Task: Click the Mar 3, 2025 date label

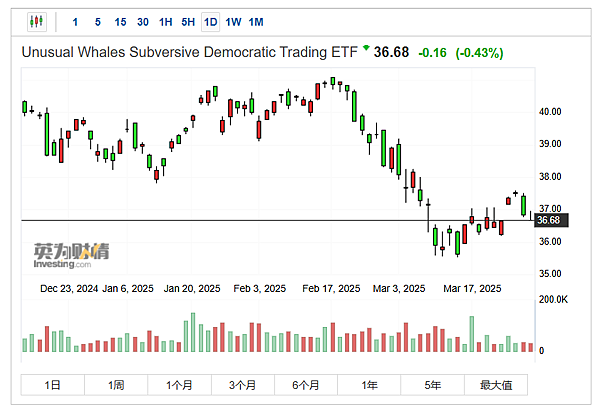Action: tap(399, 288)
